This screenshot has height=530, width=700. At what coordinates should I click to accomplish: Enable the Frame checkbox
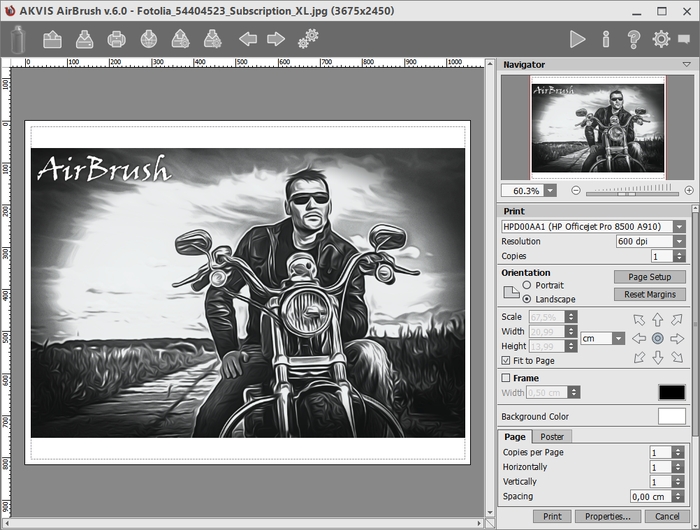tap(506, 378)
